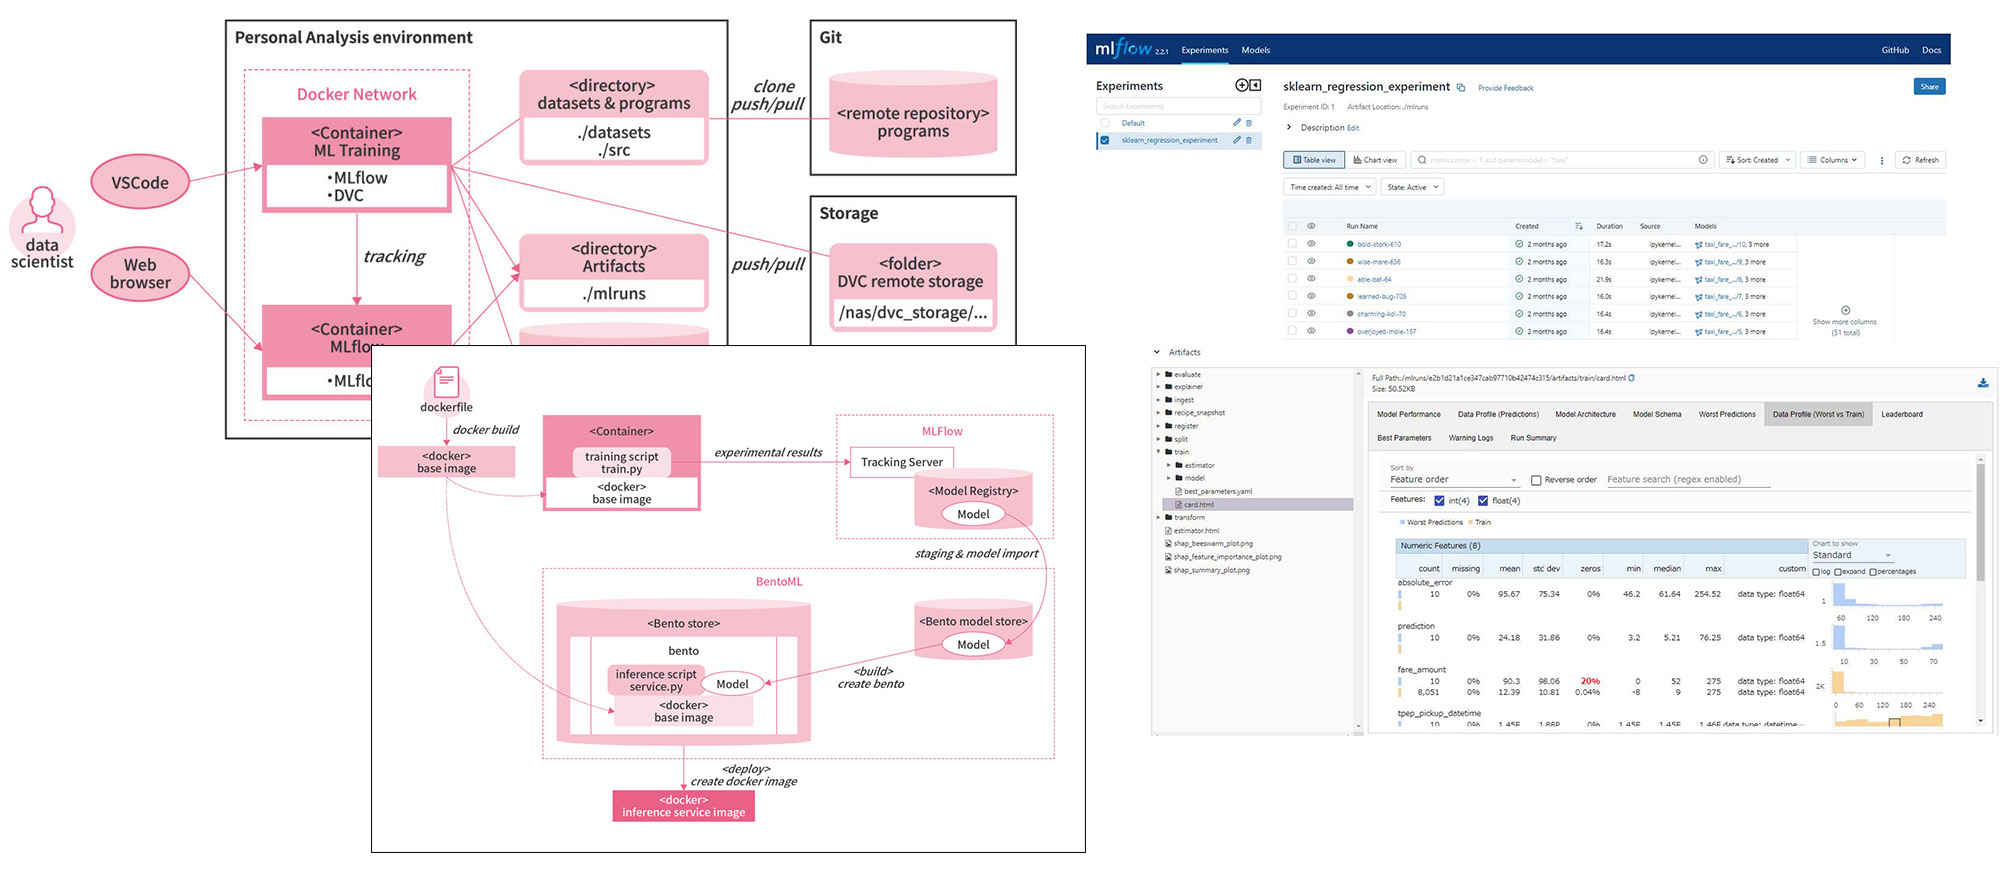Open the GitHub link
Image resolution: width=2000 pixels, height=870 pixels.
pyautogui.click(x=1895, y=50)
